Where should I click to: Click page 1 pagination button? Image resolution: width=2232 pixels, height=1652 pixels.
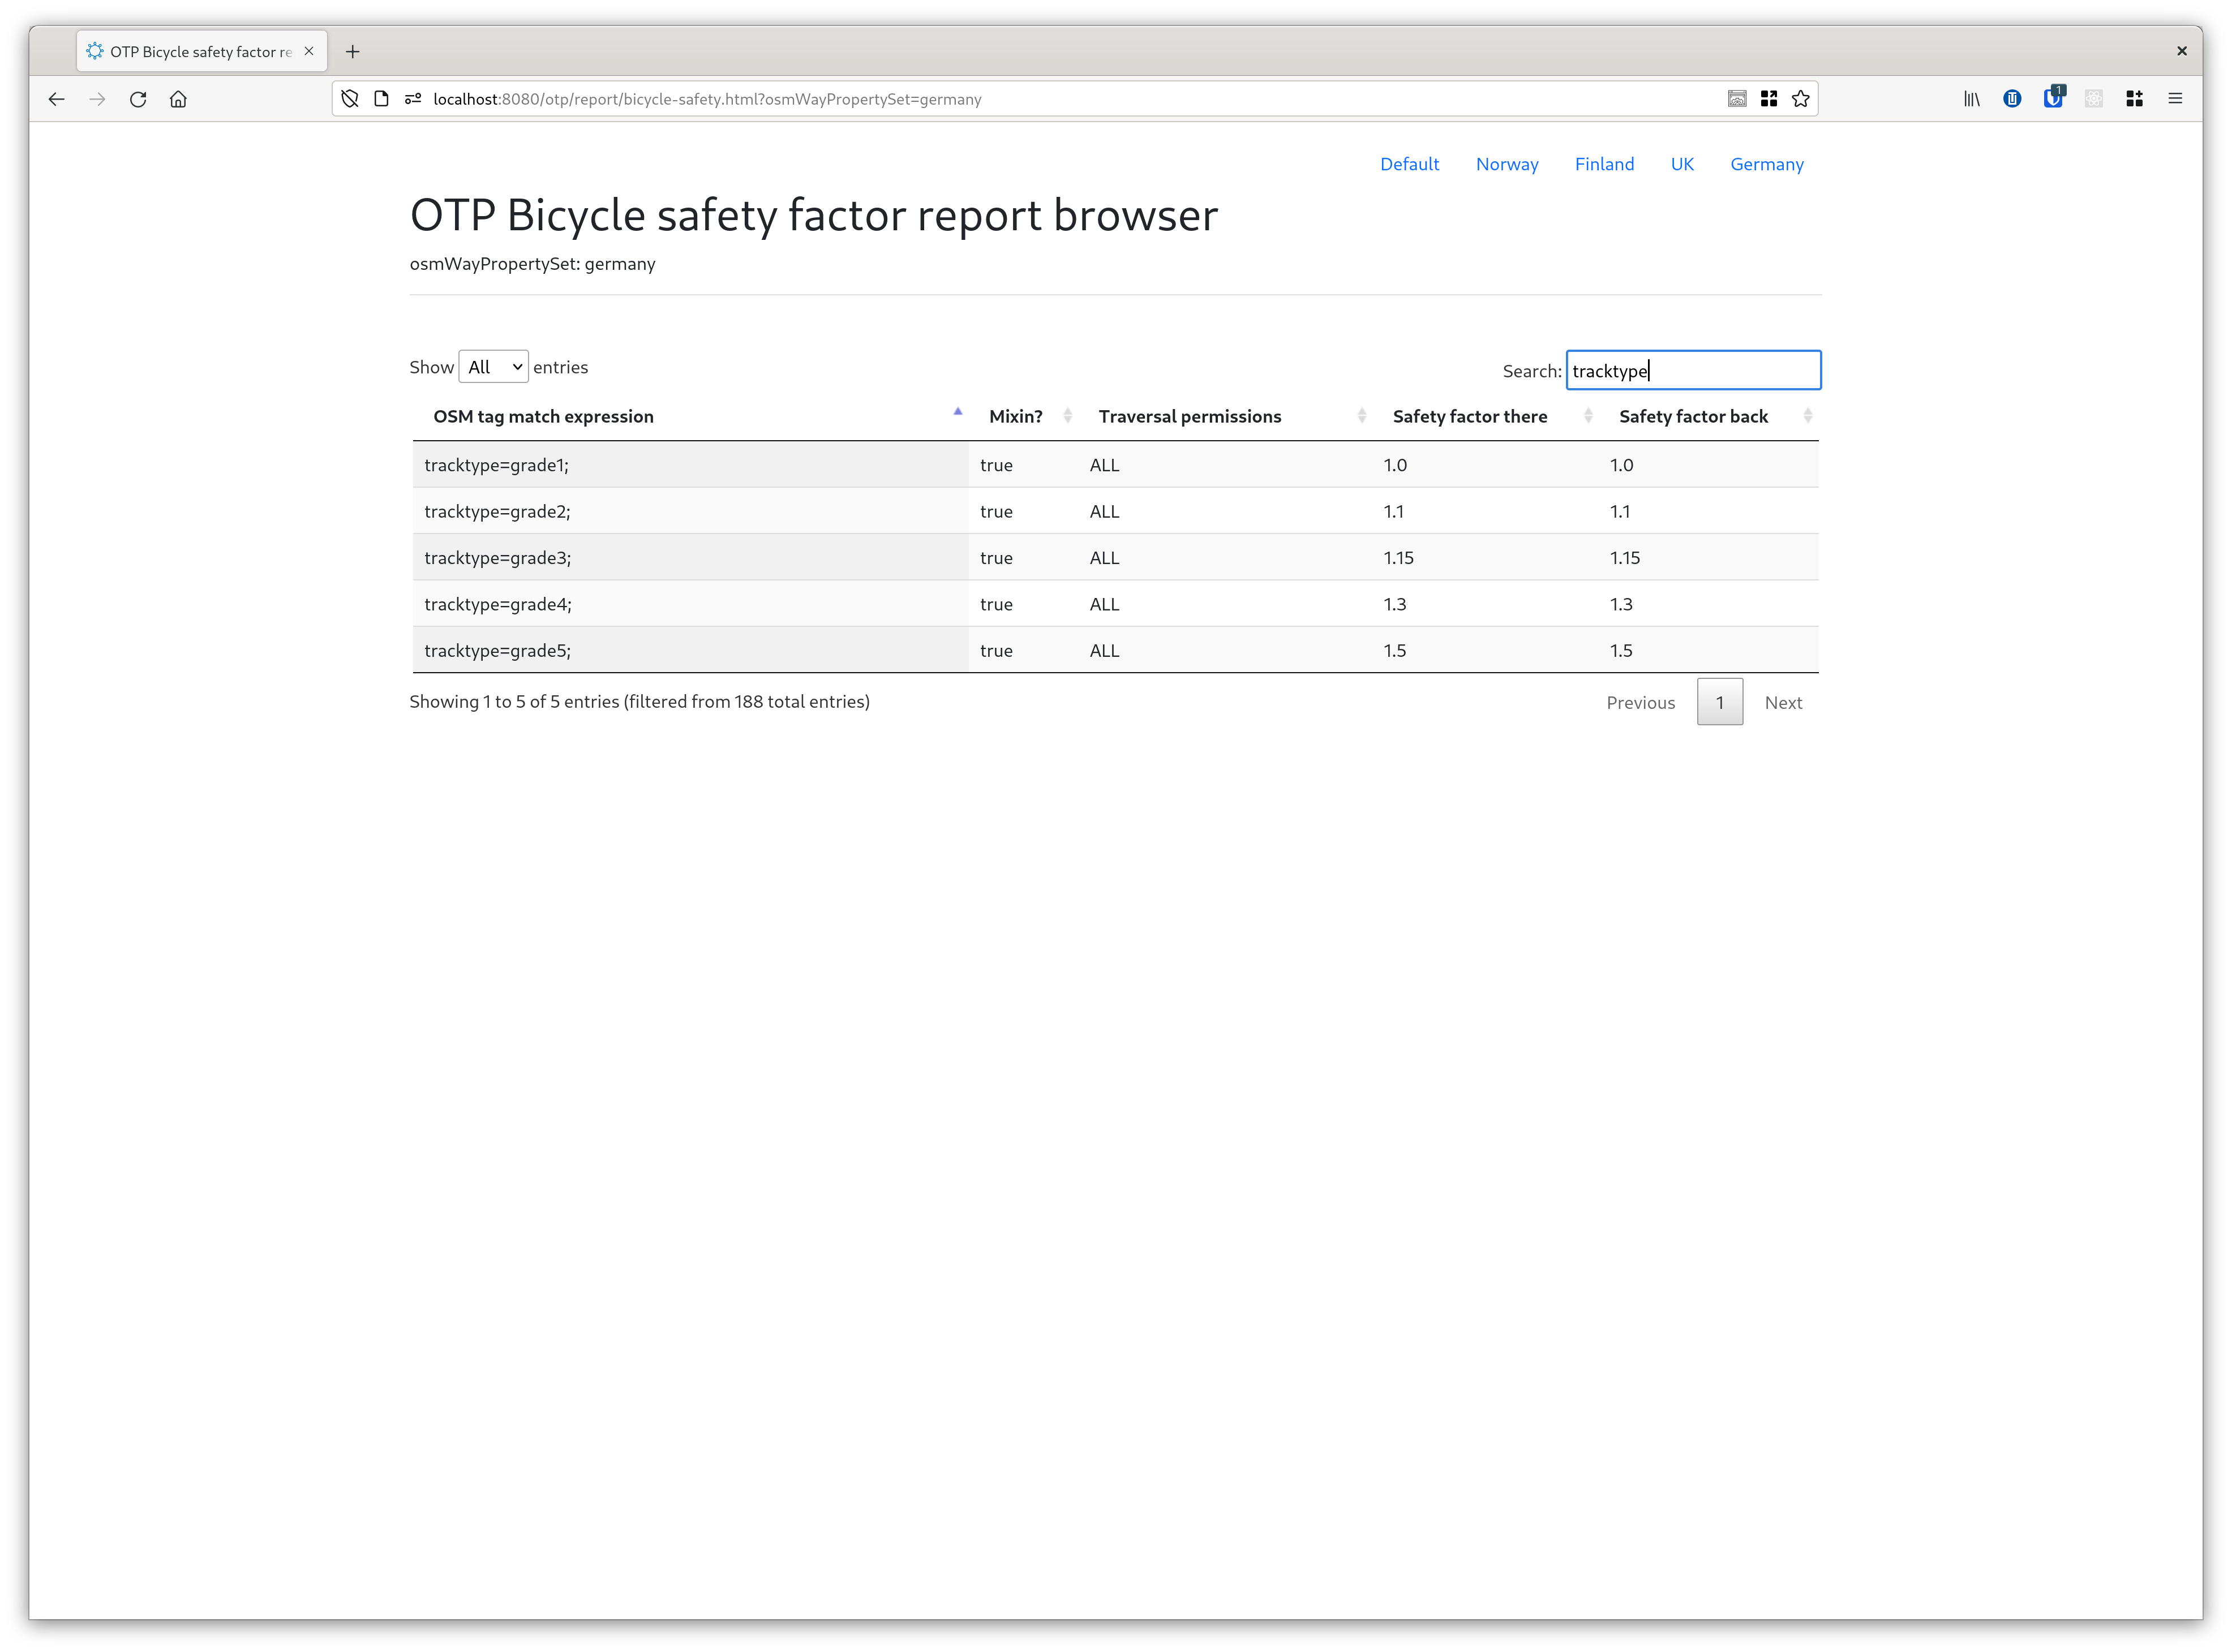pyautogui.click(x=1720, y=701)
